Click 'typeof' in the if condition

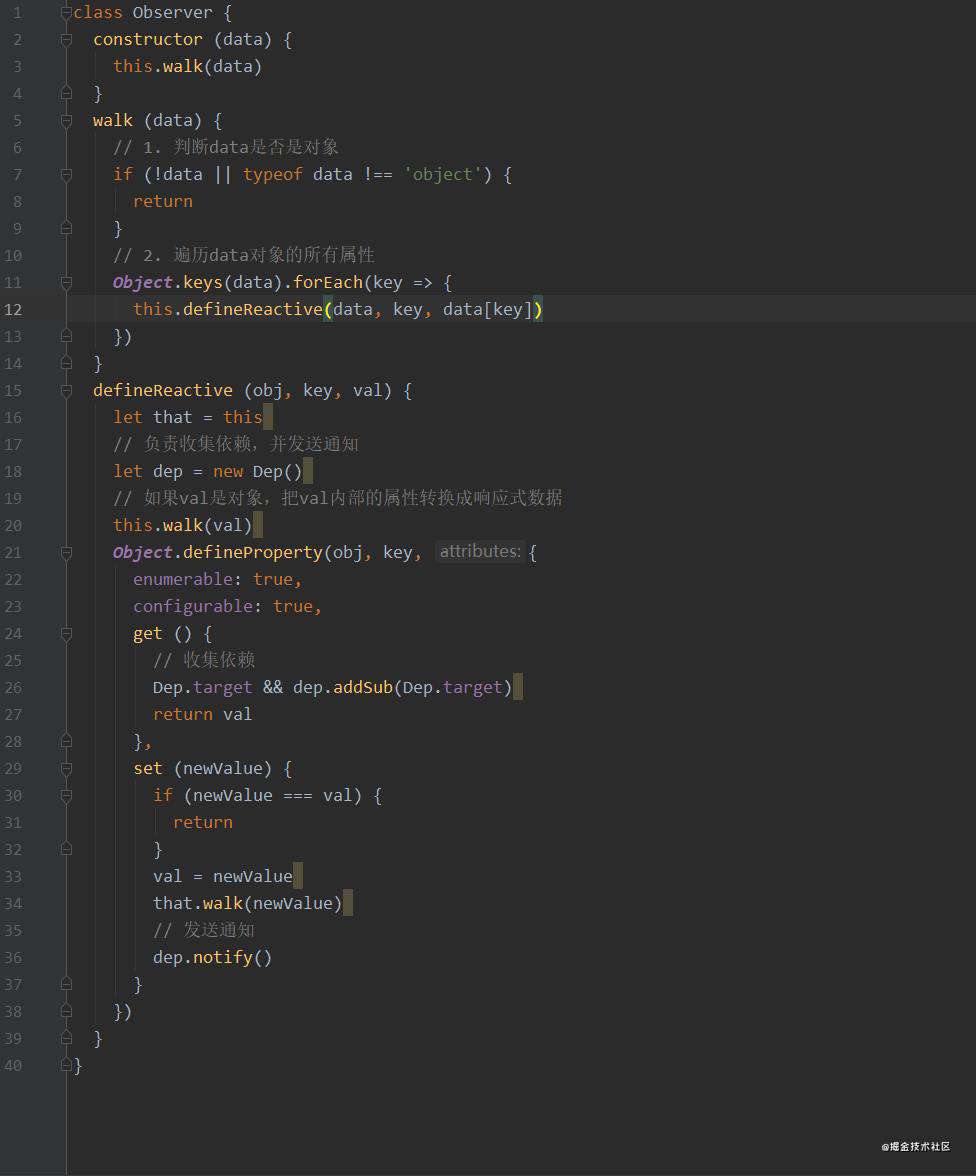272,175
